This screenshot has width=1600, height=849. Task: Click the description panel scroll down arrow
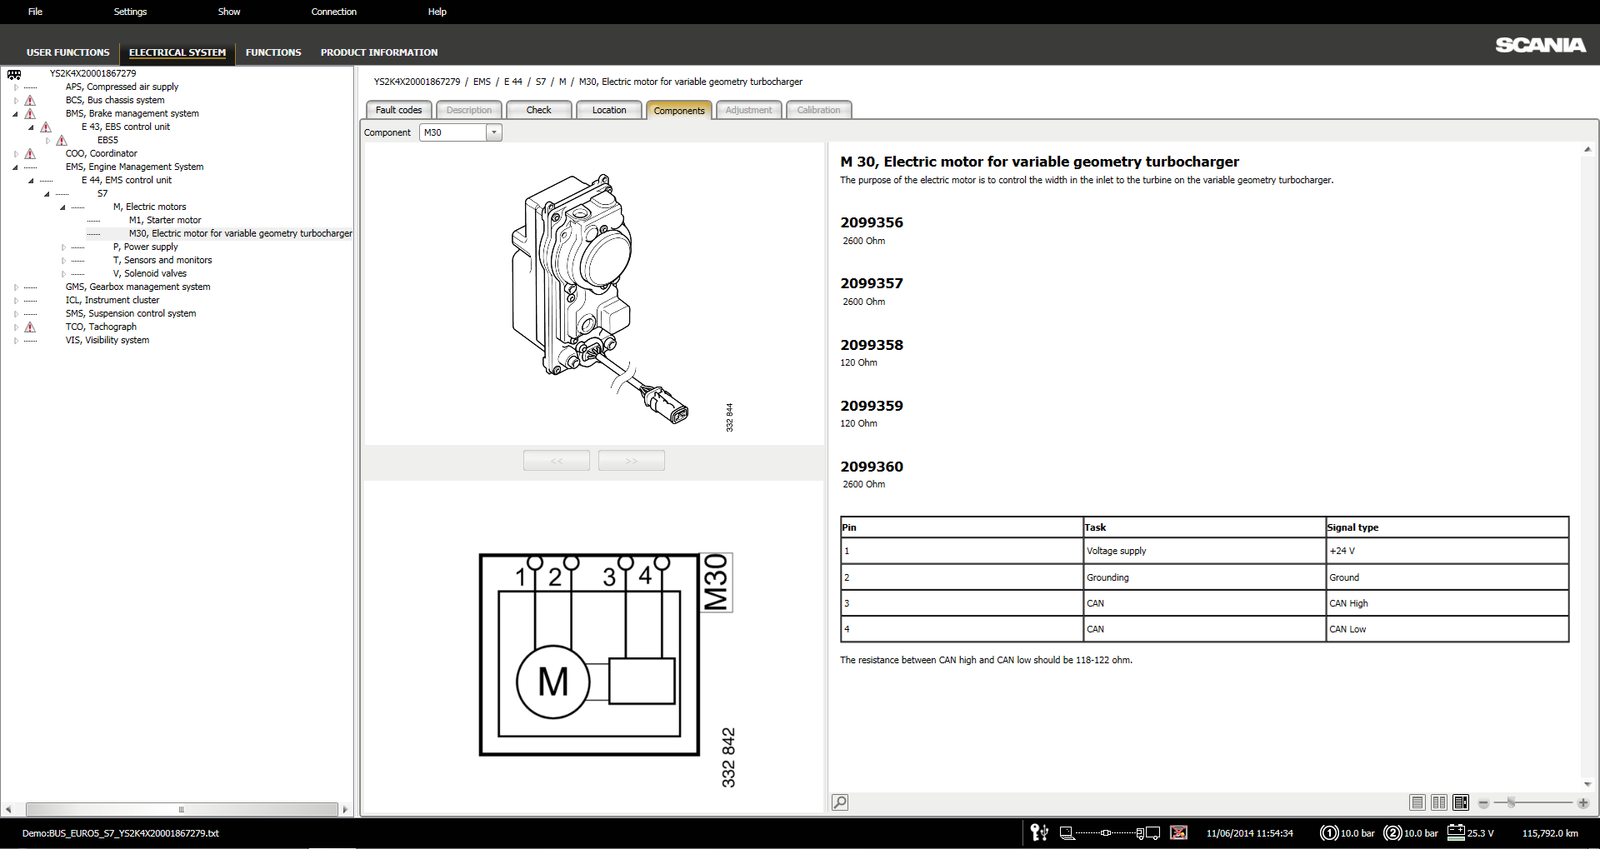coord(1587,784)
